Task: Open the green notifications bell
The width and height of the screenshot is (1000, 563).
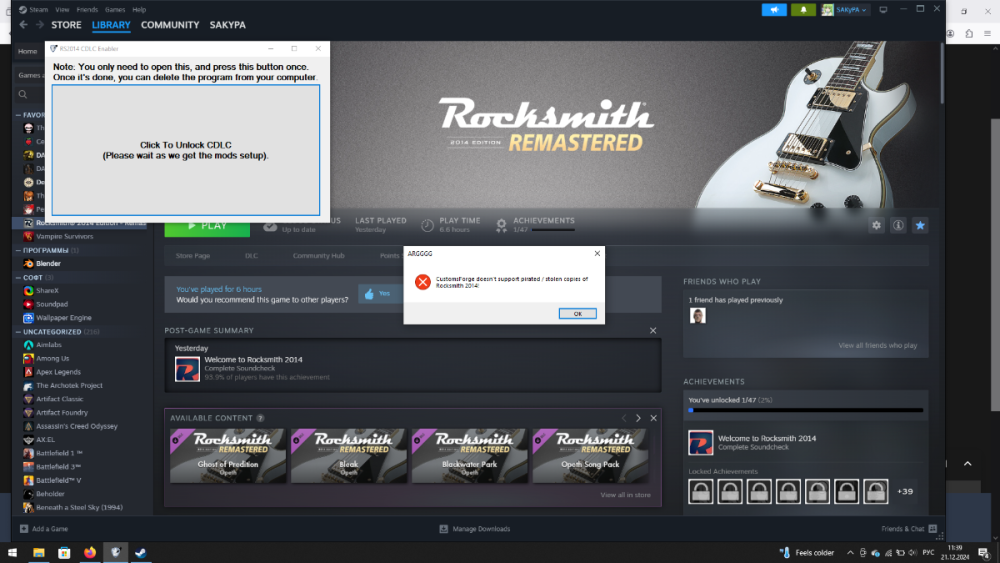Action: [x=803, y=10]
